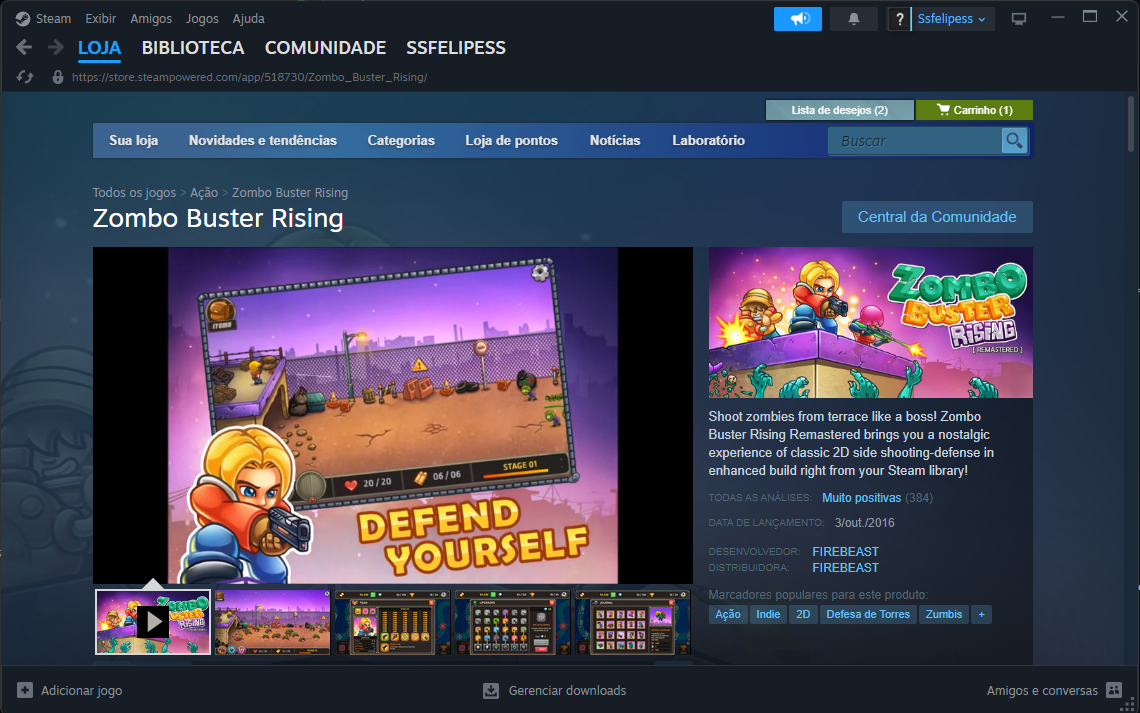Screen dimensions: 1140x713
Task: Switch to the COMUNIDADE tab
Action: coord(325,48)
